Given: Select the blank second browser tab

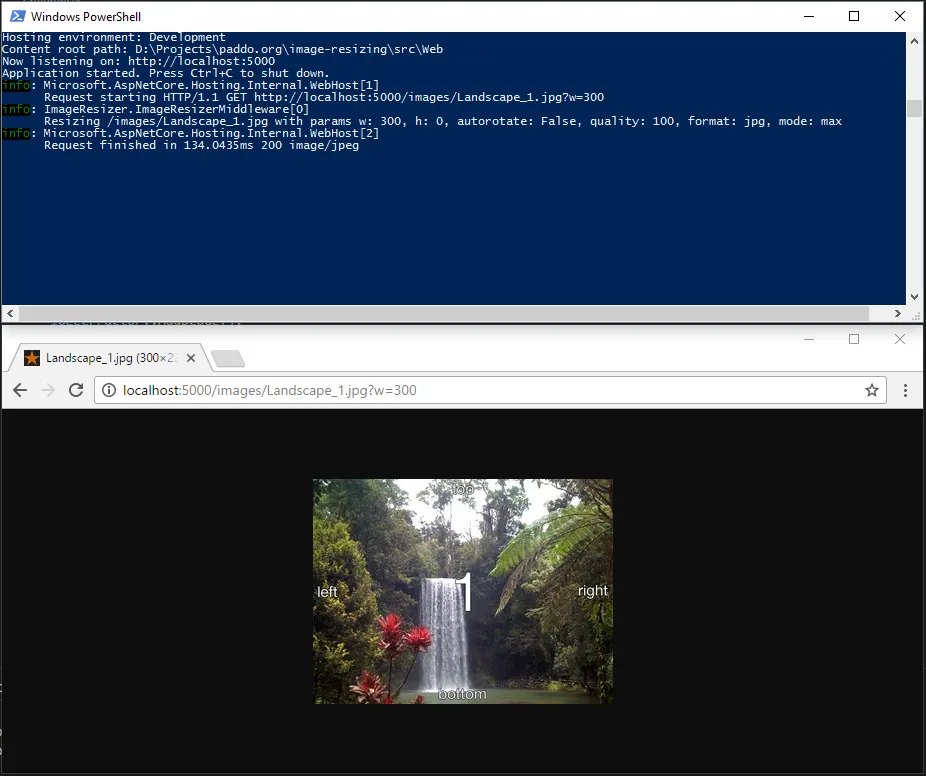Looking at the screenshot, I should coord(227,359).
